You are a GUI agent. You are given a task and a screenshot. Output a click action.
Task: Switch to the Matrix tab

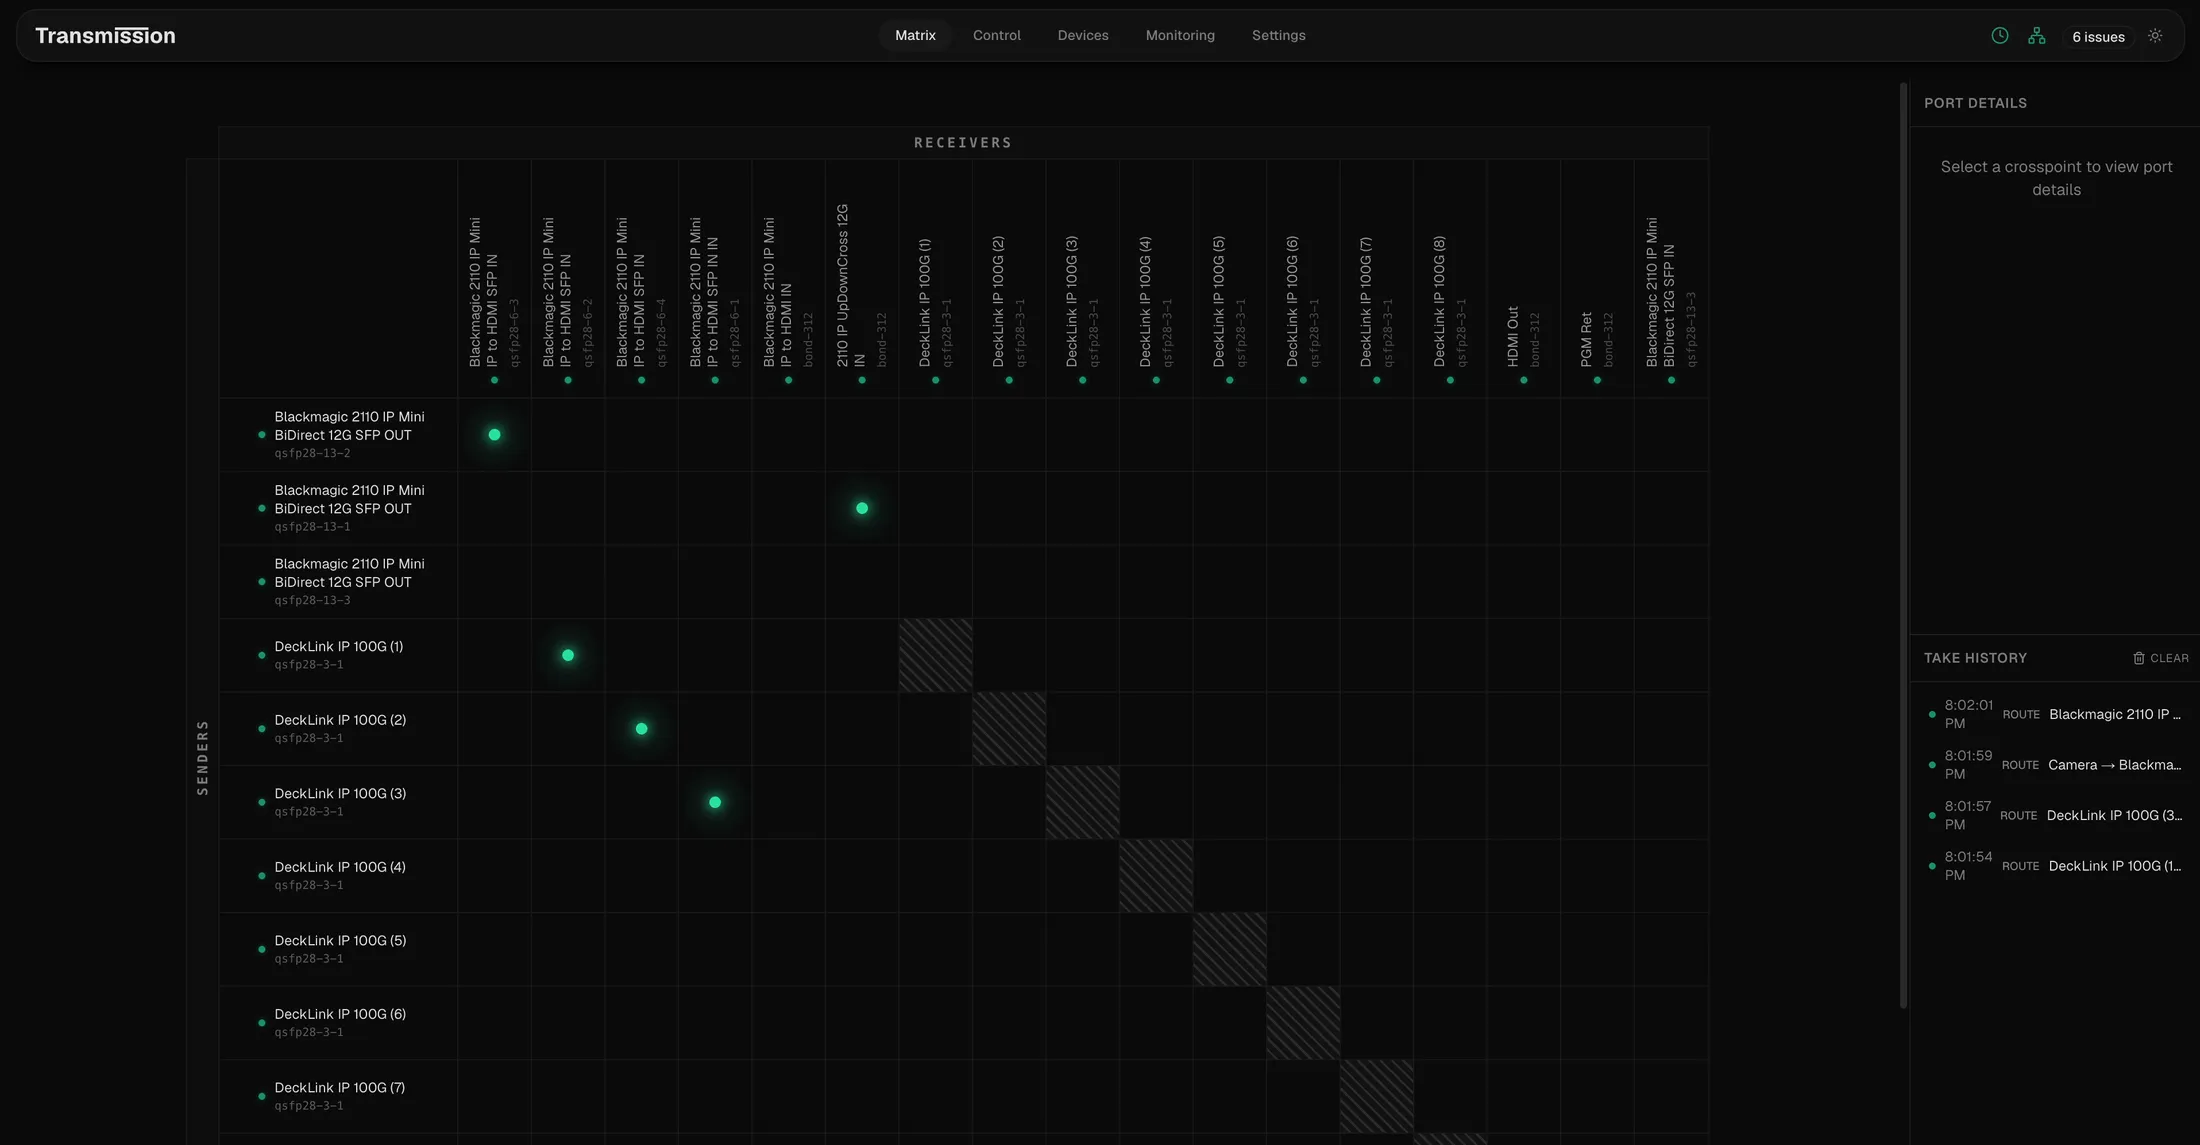(x=915, y=36)
